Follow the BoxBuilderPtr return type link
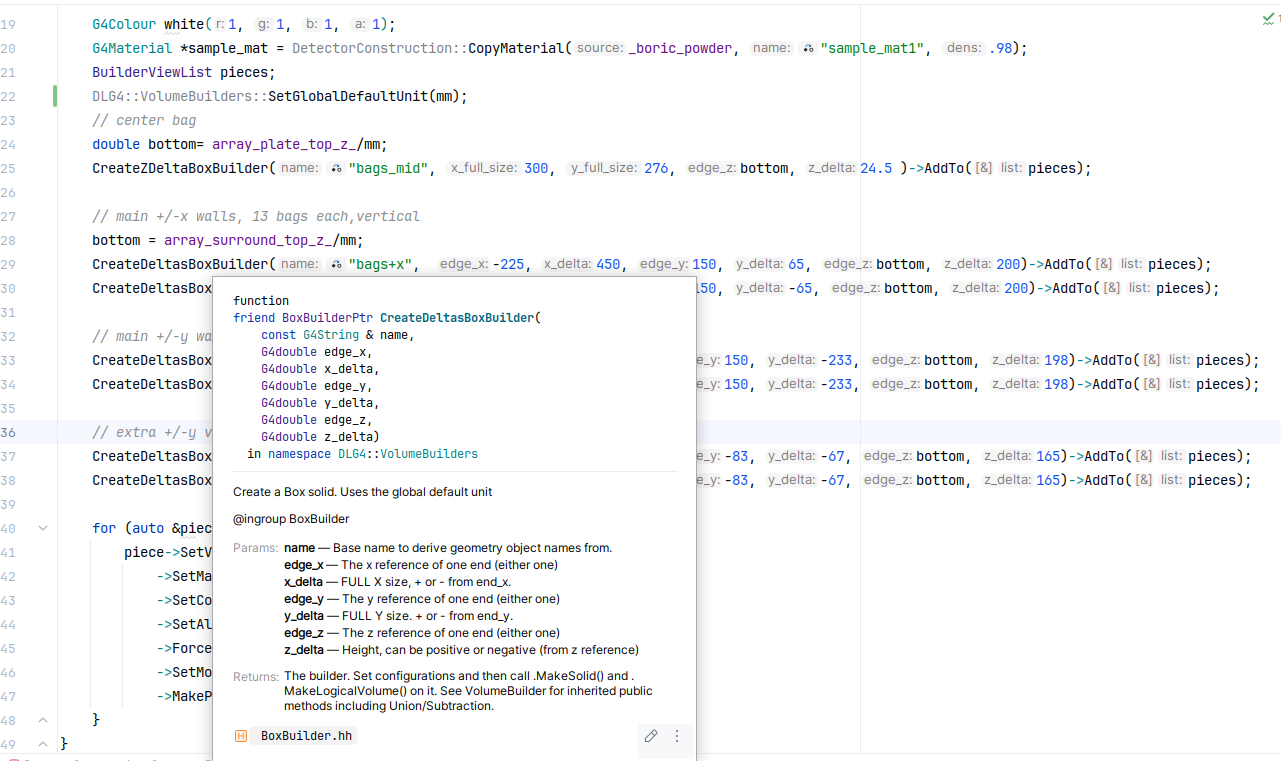 (x=328, y=318)
